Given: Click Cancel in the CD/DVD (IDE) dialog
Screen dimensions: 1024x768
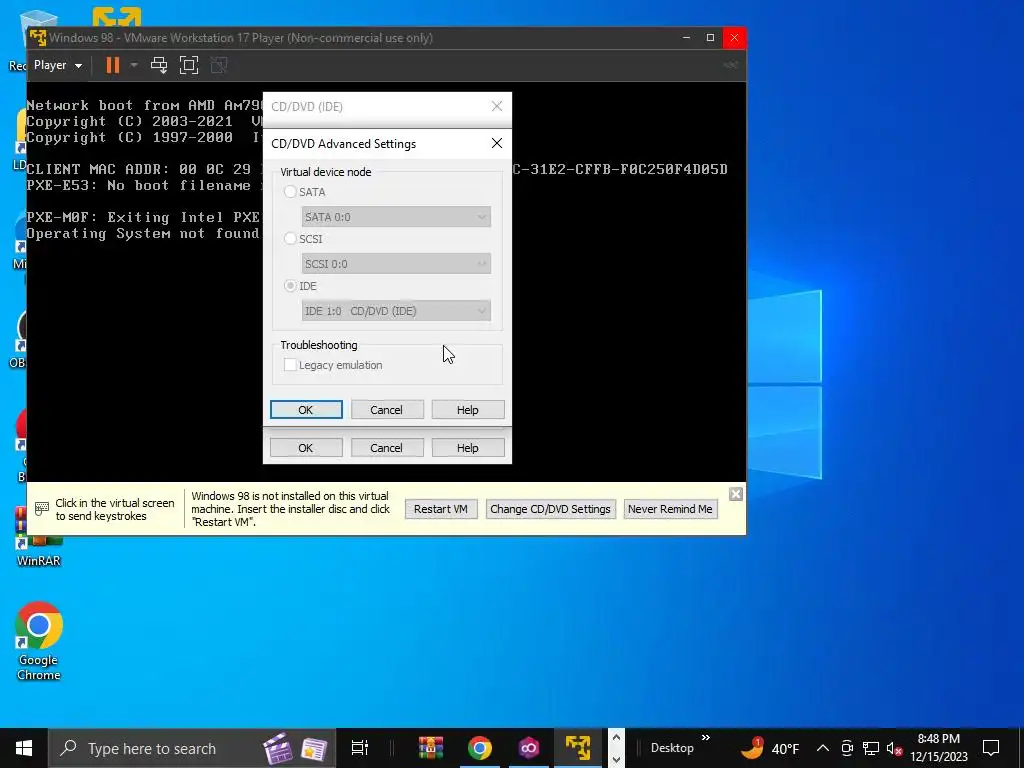Looking at the screenshot, I should [x=387, y=447].
